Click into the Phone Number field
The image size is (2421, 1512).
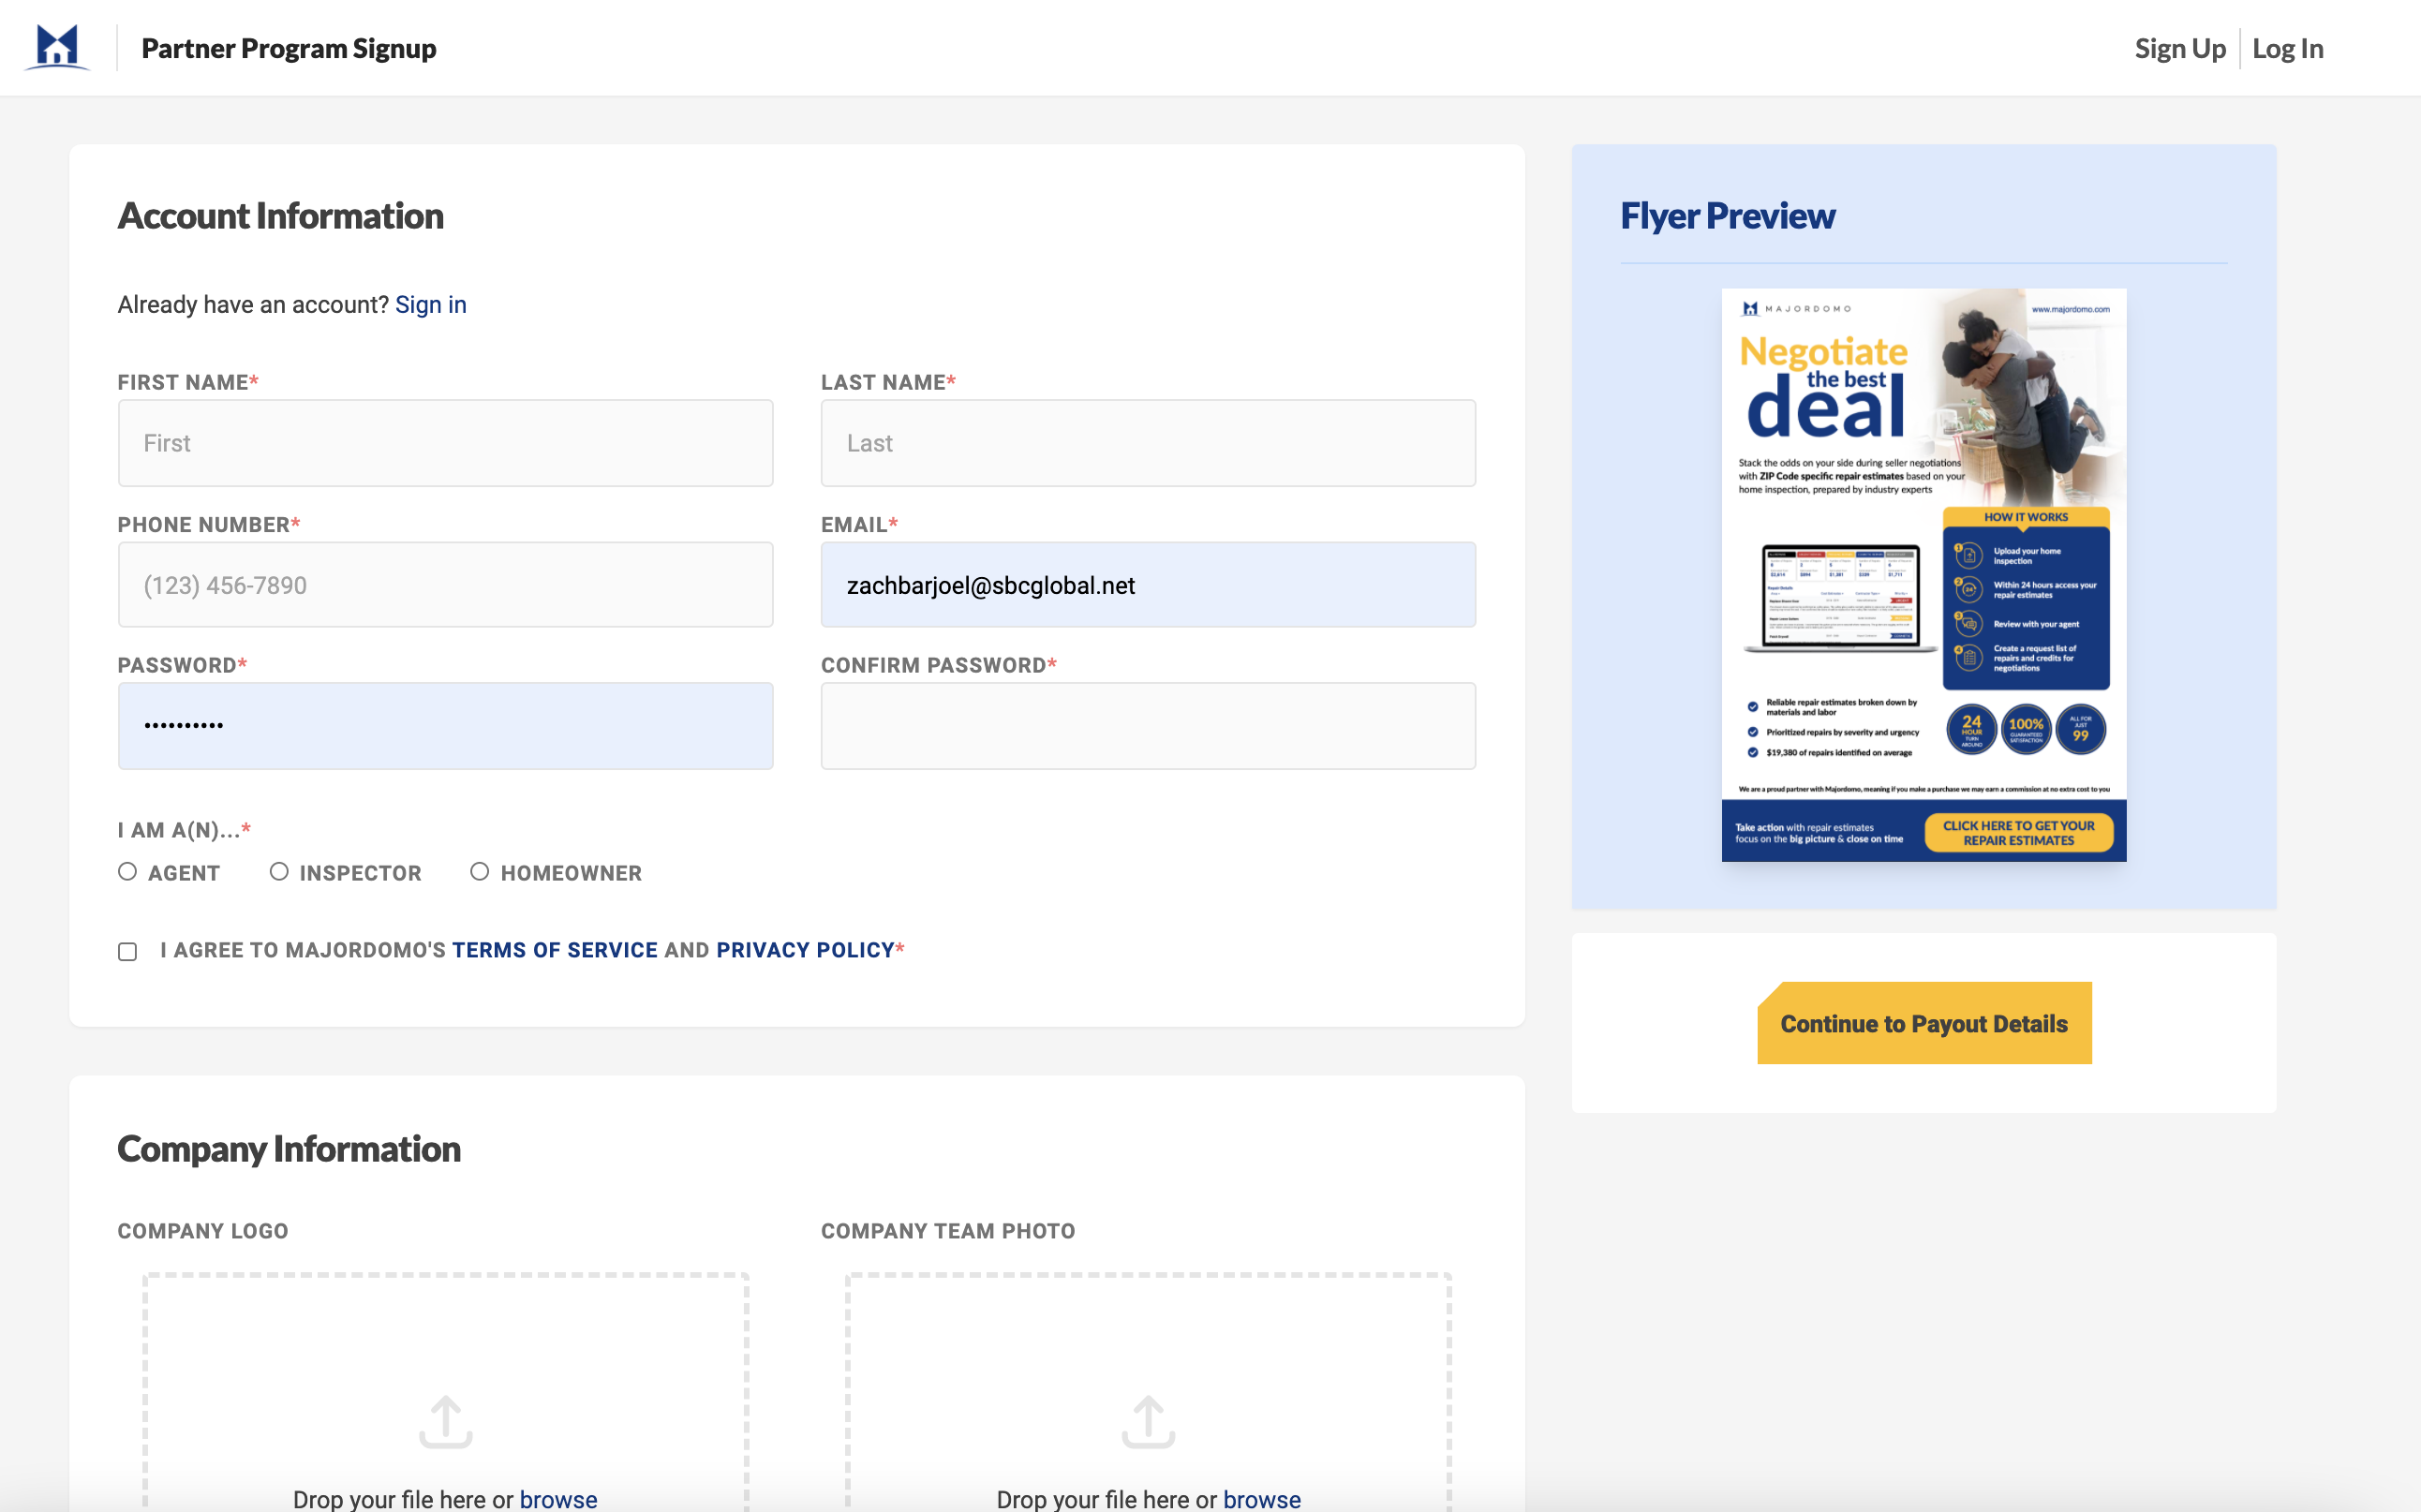(445, 585)
